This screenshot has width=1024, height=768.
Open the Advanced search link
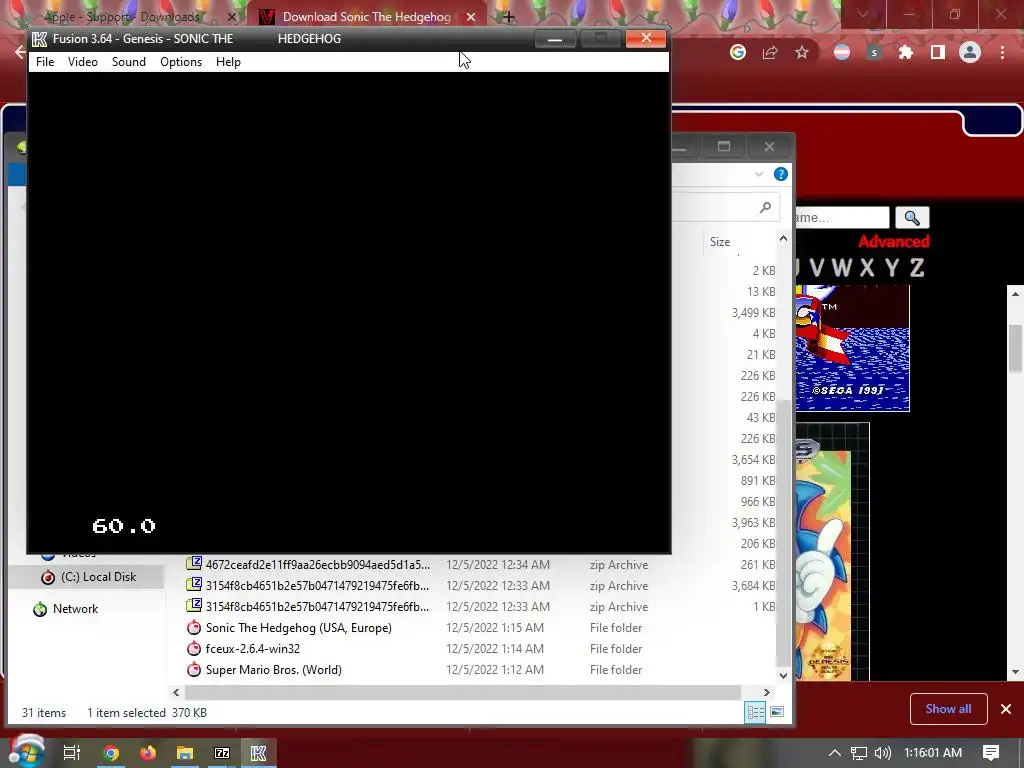(x=893, y=242)
